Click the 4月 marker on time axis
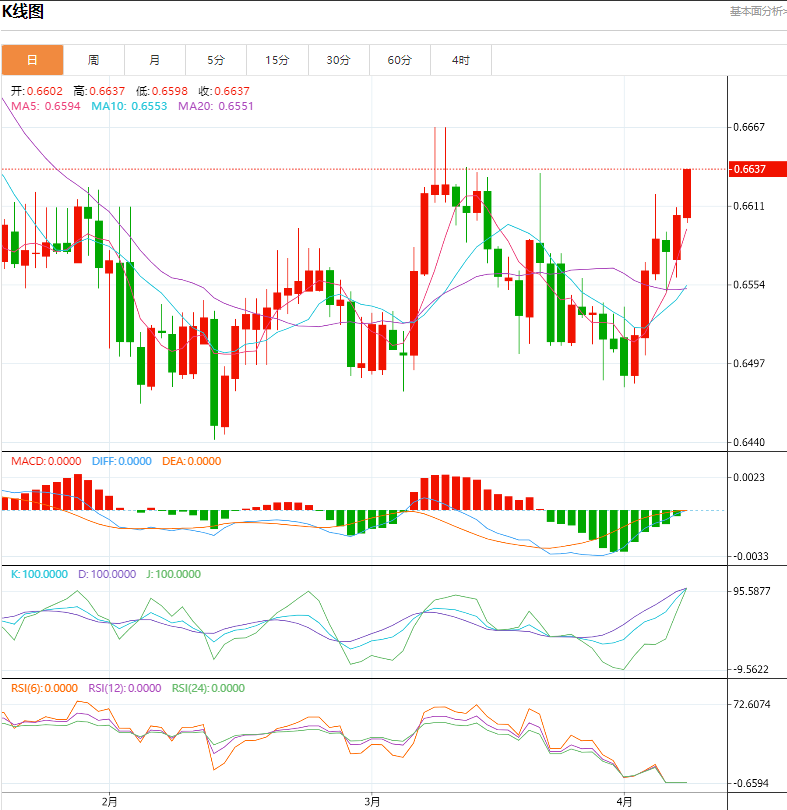787x810 pixels. click(624, 801)
